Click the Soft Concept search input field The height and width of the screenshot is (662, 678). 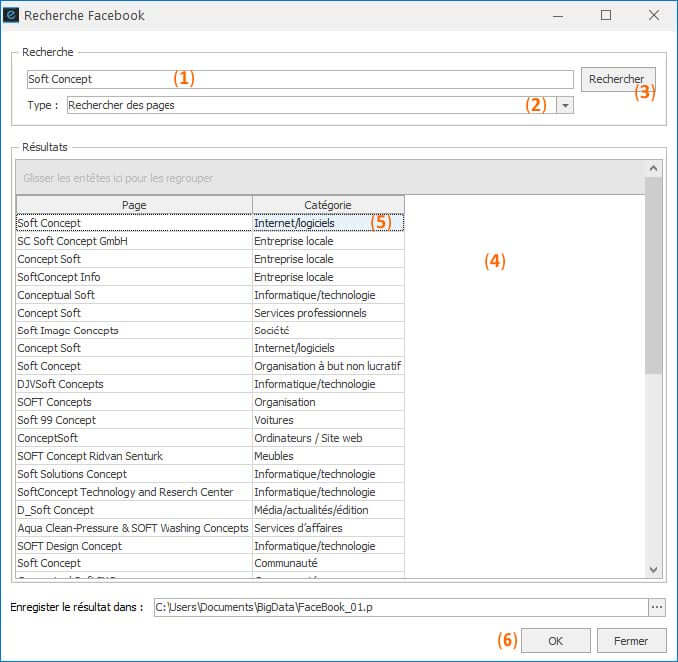300,79
